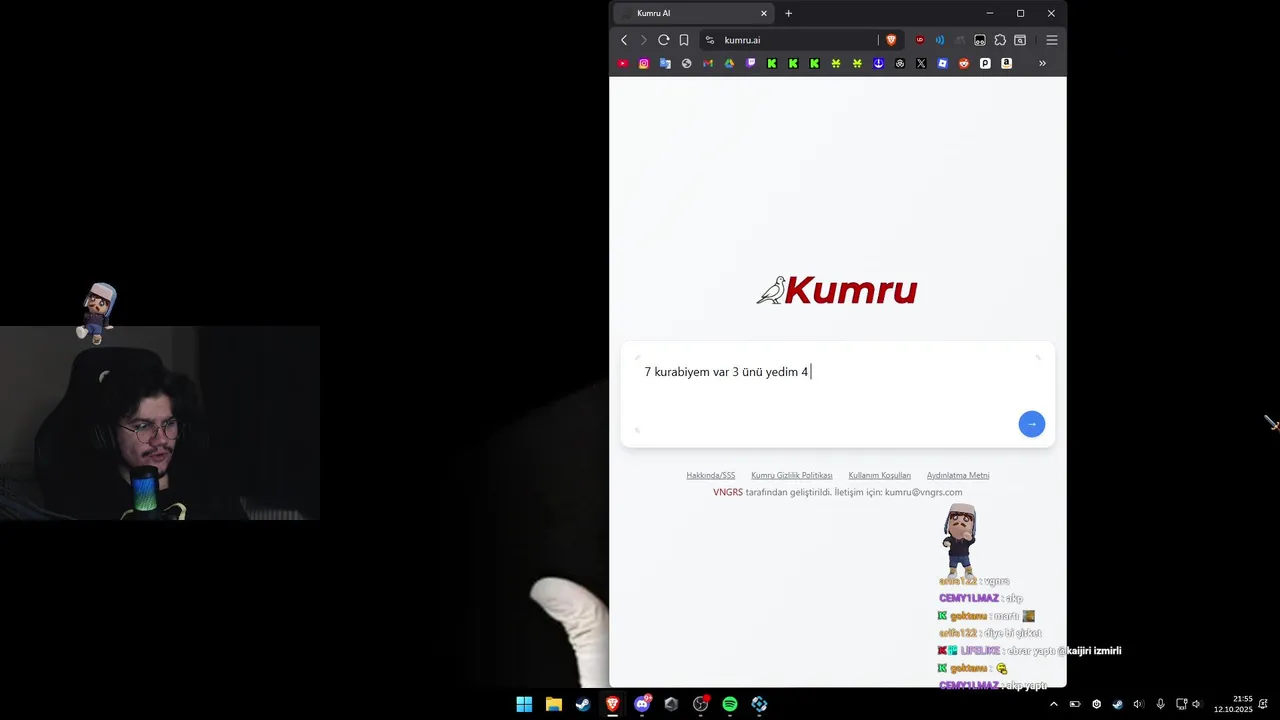Image resolution: width=1280 pixels, height=720 pixels.
Task: Bookmark this page with the bookmark icon
Action: pyautogui.click(x=684, y=40)
